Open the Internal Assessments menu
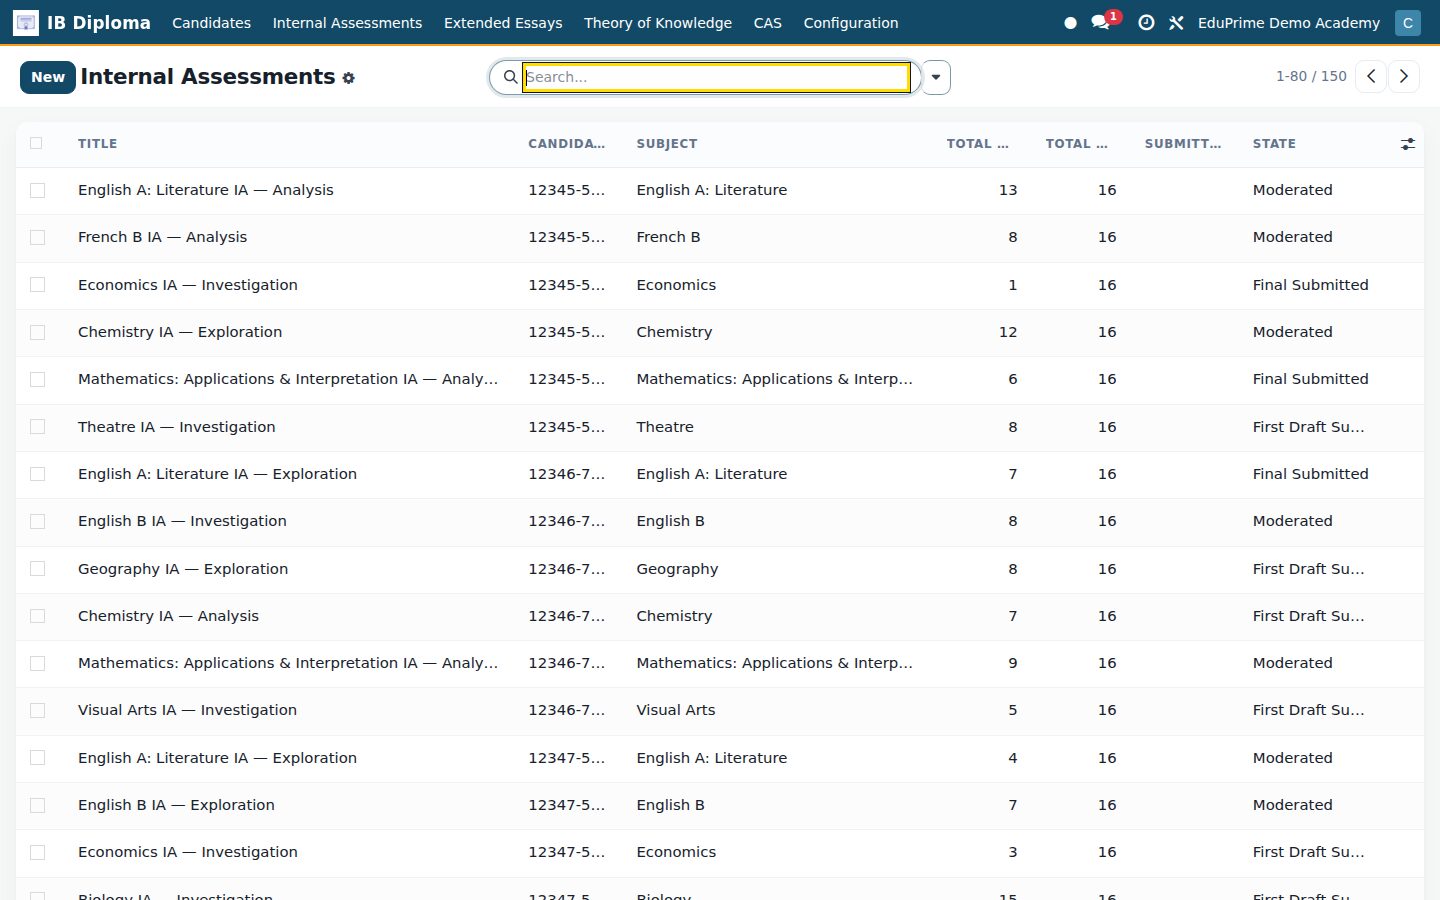The width and height of the screenshot is (1440, 900). (x=347, y=22)
